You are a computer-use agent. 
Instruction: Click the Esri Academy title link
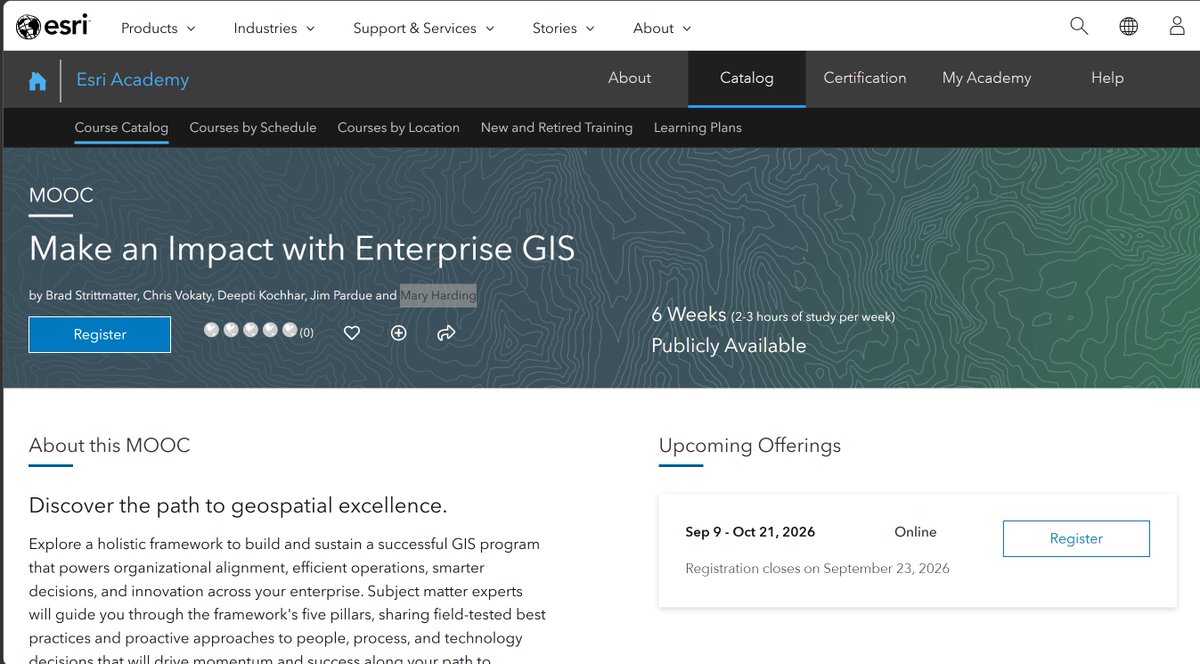[133, 80]
